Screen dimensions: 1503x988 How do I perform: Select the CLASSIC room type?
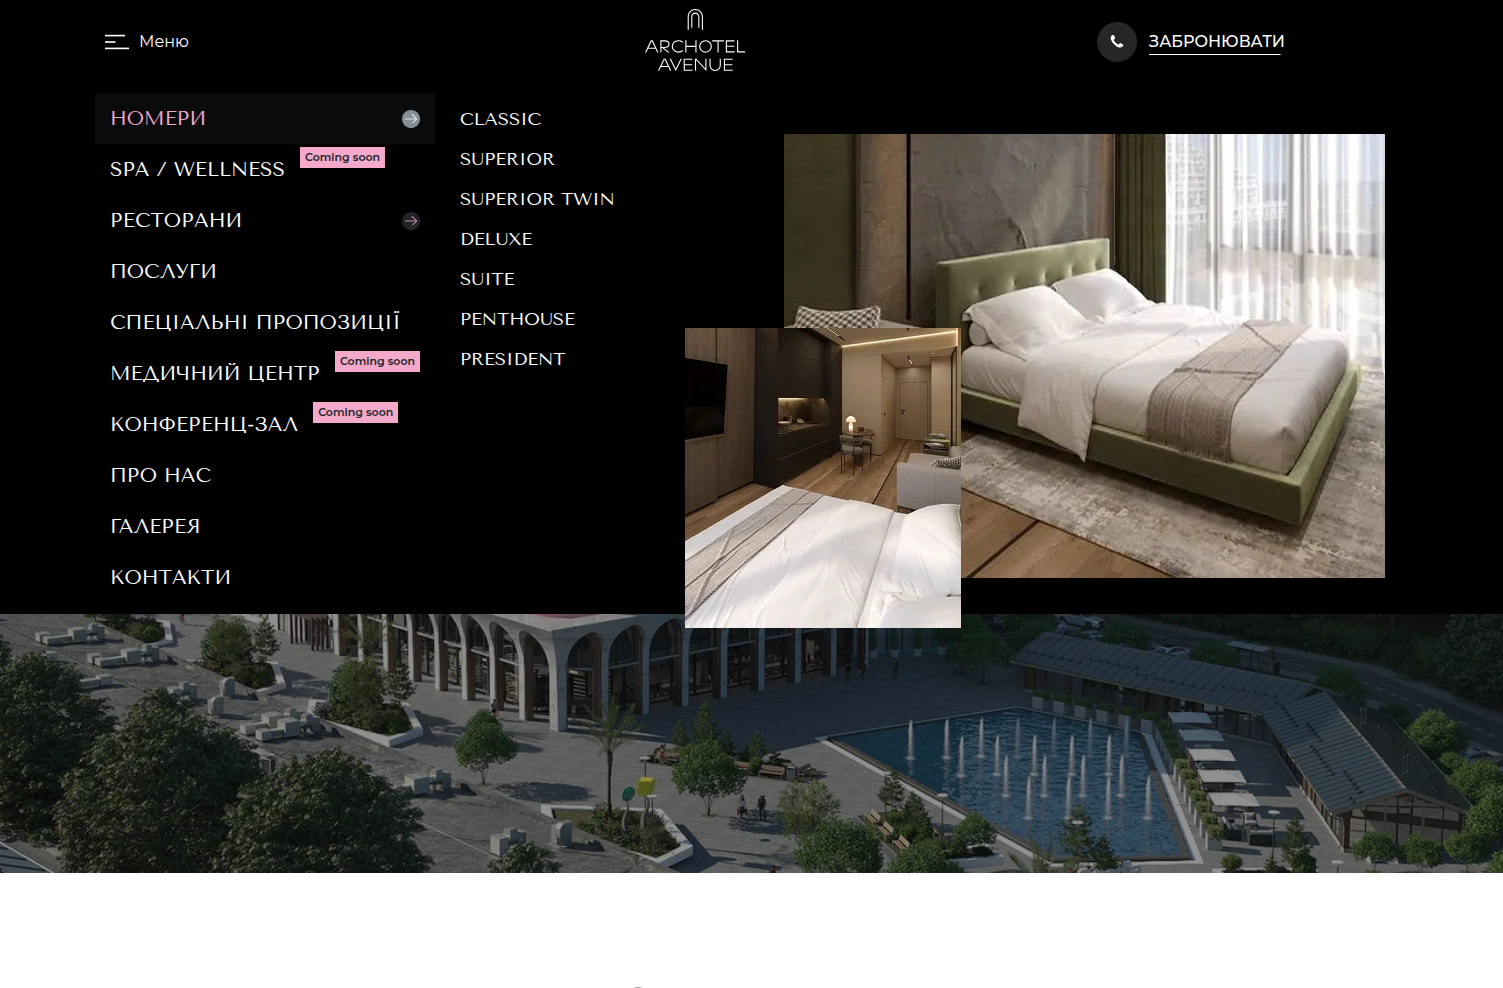500,119
